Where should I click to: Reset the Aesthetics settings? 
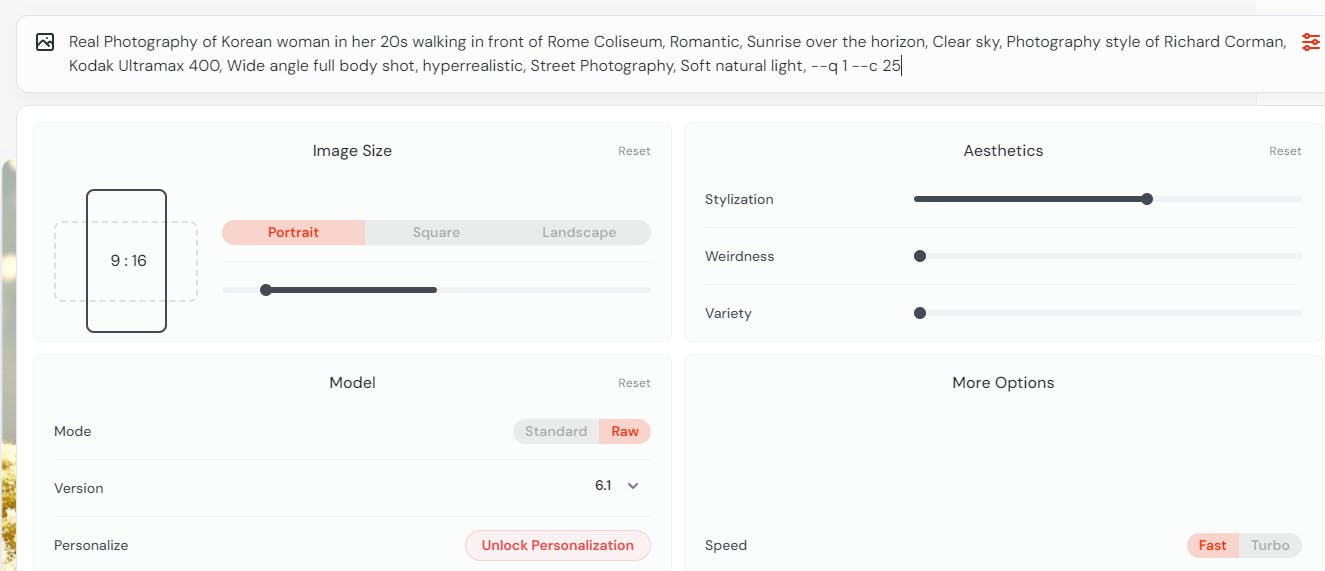pos(1285,152)
